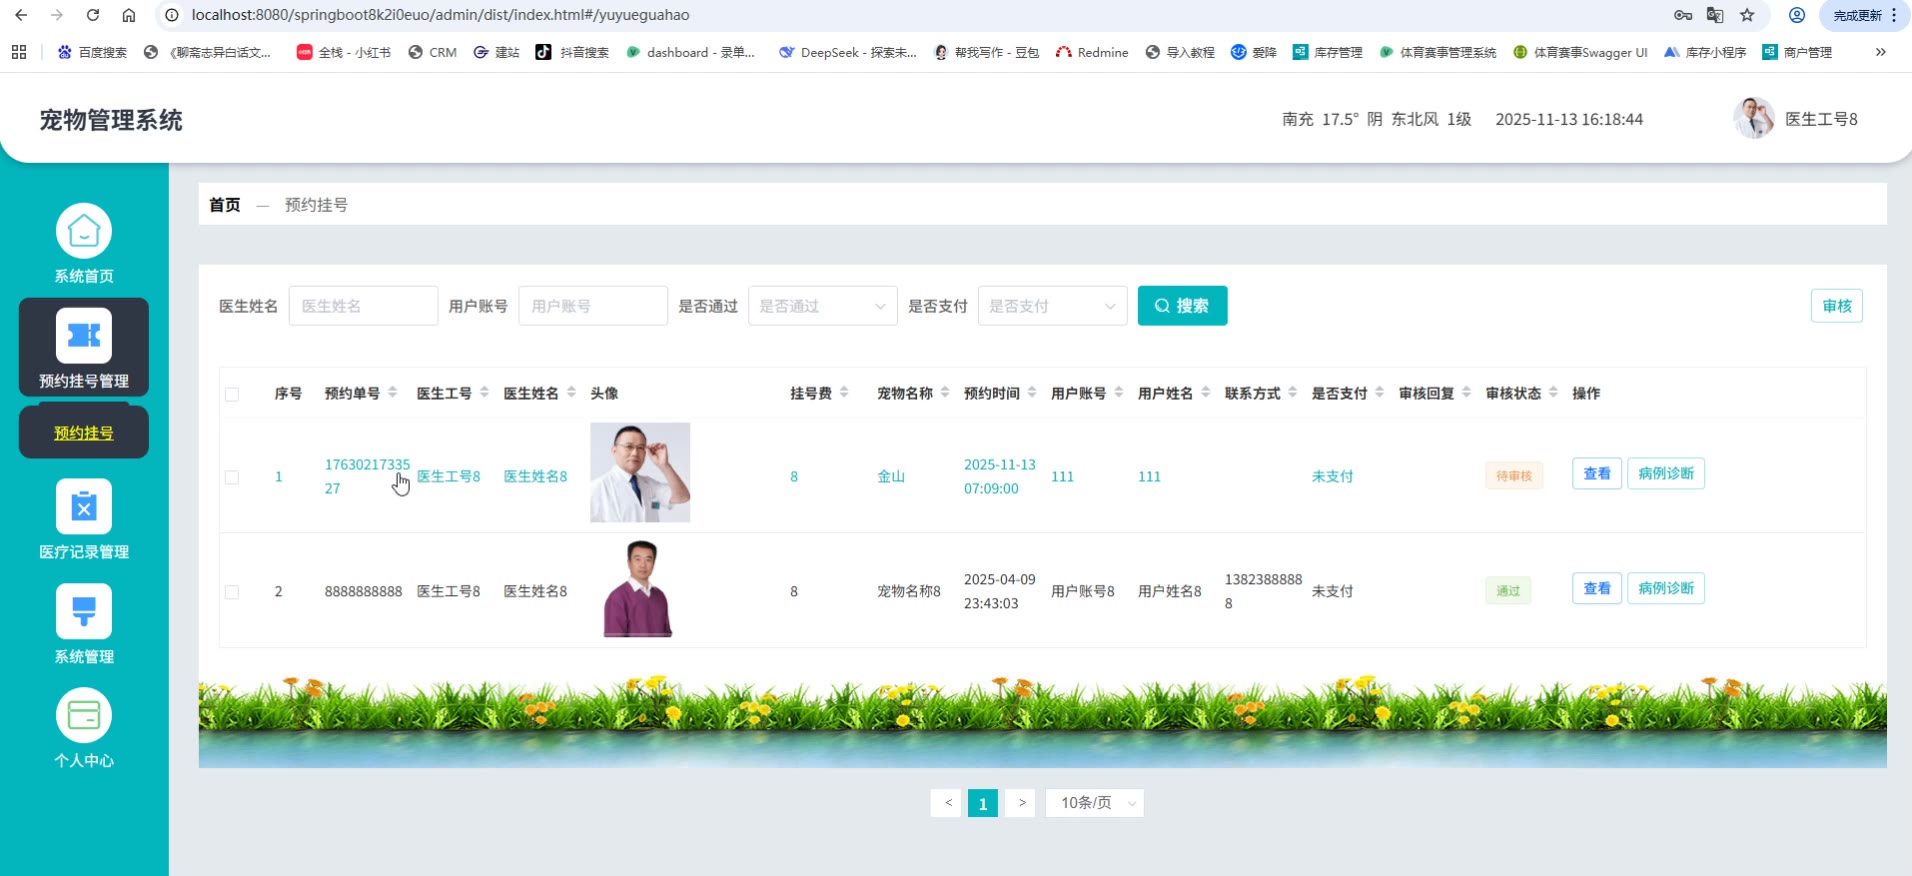Open 个人中心 sidebar icon
The width and height of the screenshot is (1912, 876).
(84, 716)
